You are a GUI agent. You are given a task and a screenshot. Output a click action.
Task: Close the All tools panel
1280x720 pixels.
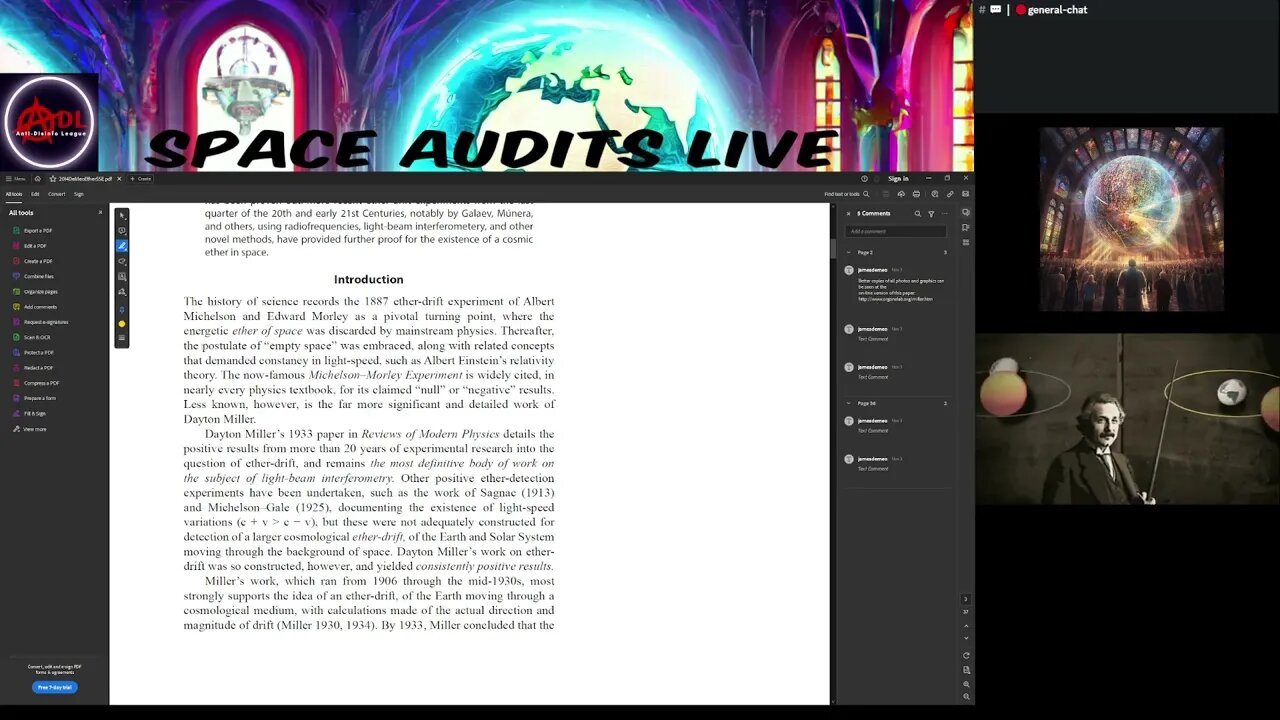point(100,212)
